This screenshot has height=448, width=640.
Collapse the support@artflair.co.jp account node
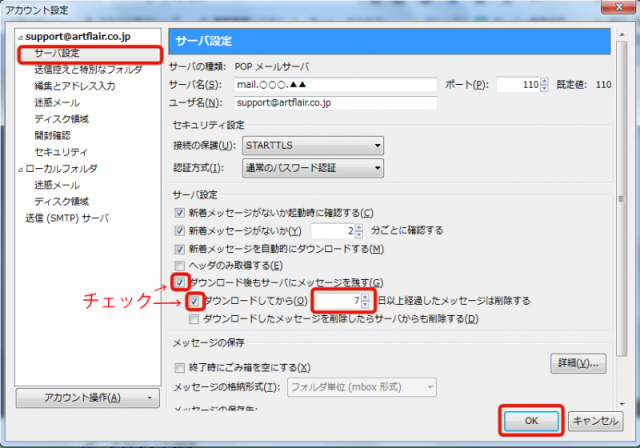[x=20, y=38]
